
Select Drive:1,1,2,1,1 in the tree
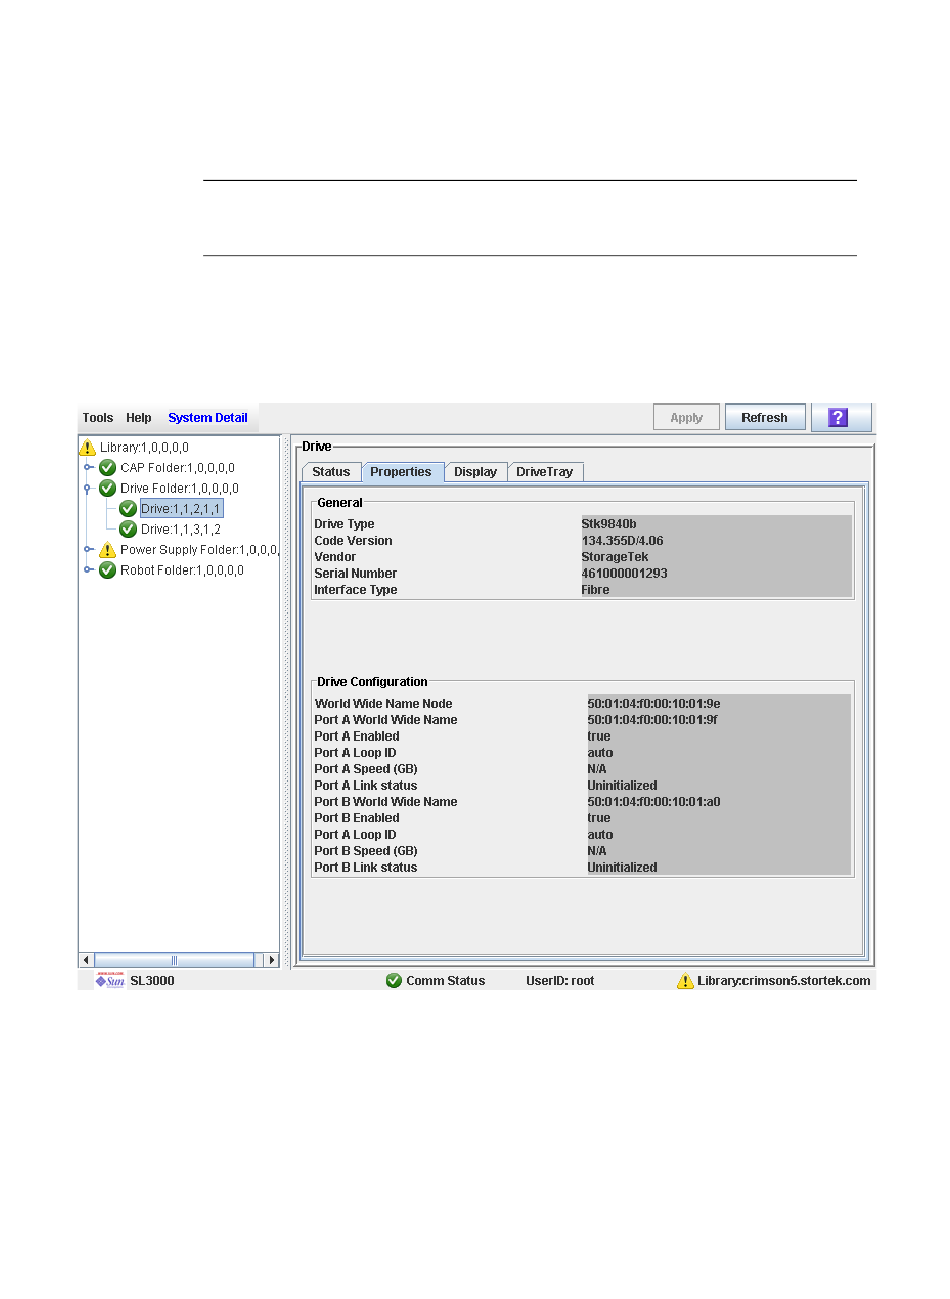click(x=181, y=509)
